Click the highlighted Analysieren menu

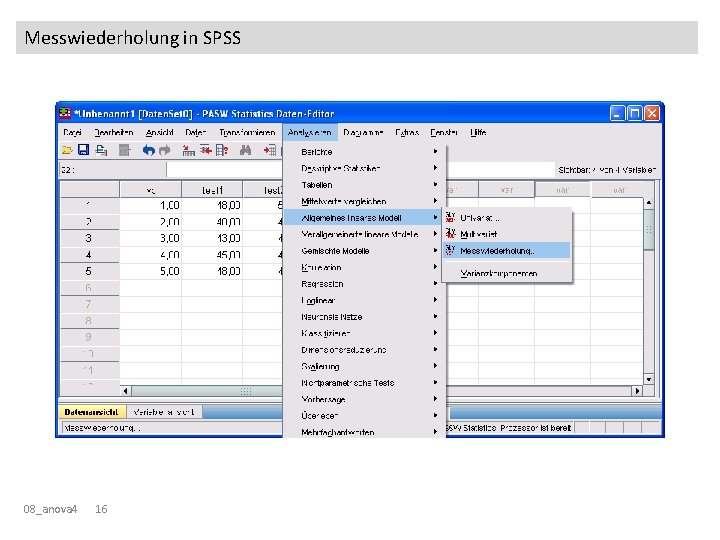pyautogui.click(x=309, y=132)
